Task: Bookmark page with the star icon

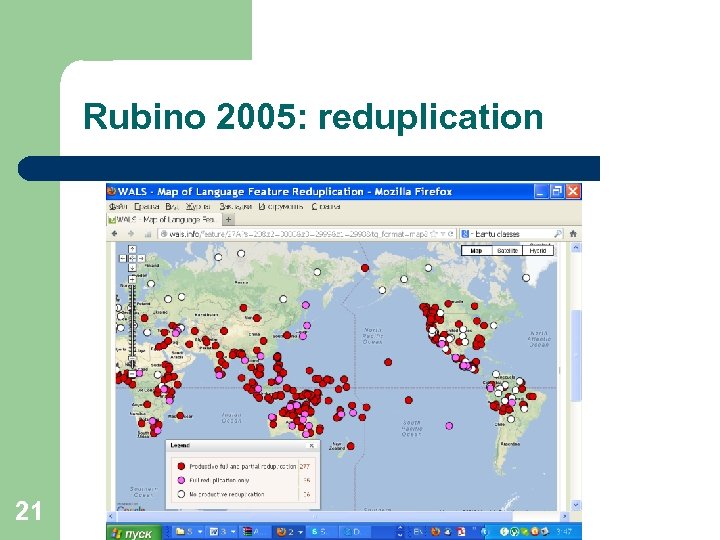Action: click(x=433, y=234)
